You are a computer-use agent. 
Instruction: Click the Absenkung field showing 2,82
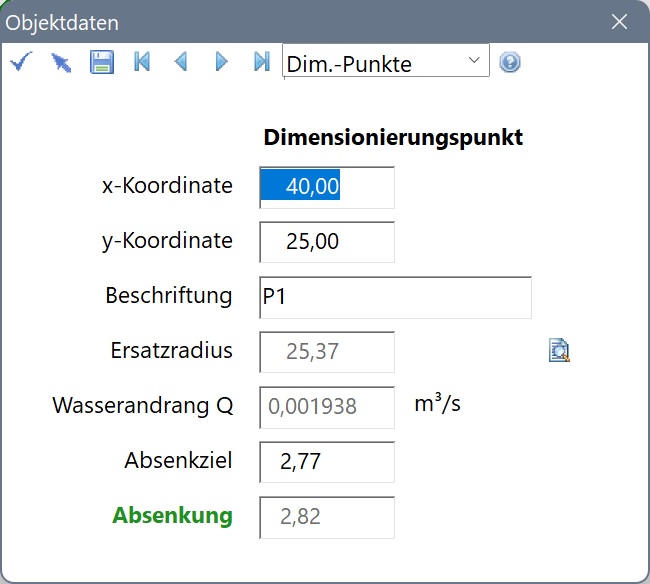tap(327, 517)
